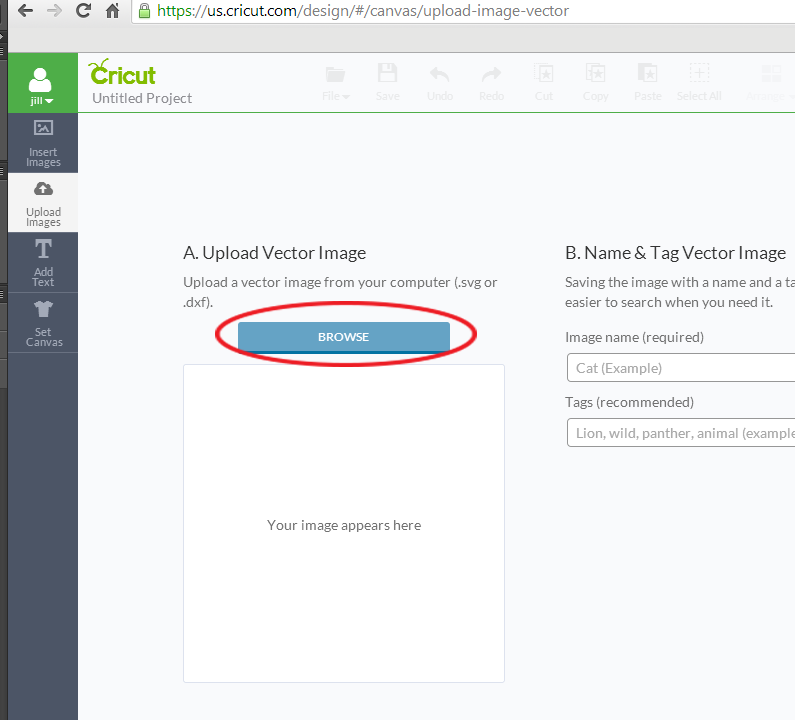Click the Paste toolbar icon
This screenshot has height=720, width=795.
tap(647, 82)
